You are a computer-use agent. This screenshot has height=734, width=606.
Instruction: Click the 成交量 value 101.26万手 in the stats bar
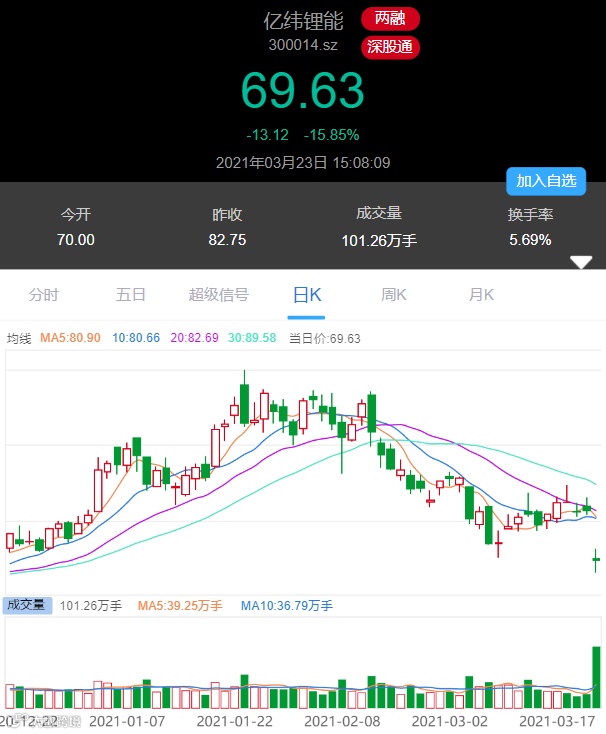[379, 241]
